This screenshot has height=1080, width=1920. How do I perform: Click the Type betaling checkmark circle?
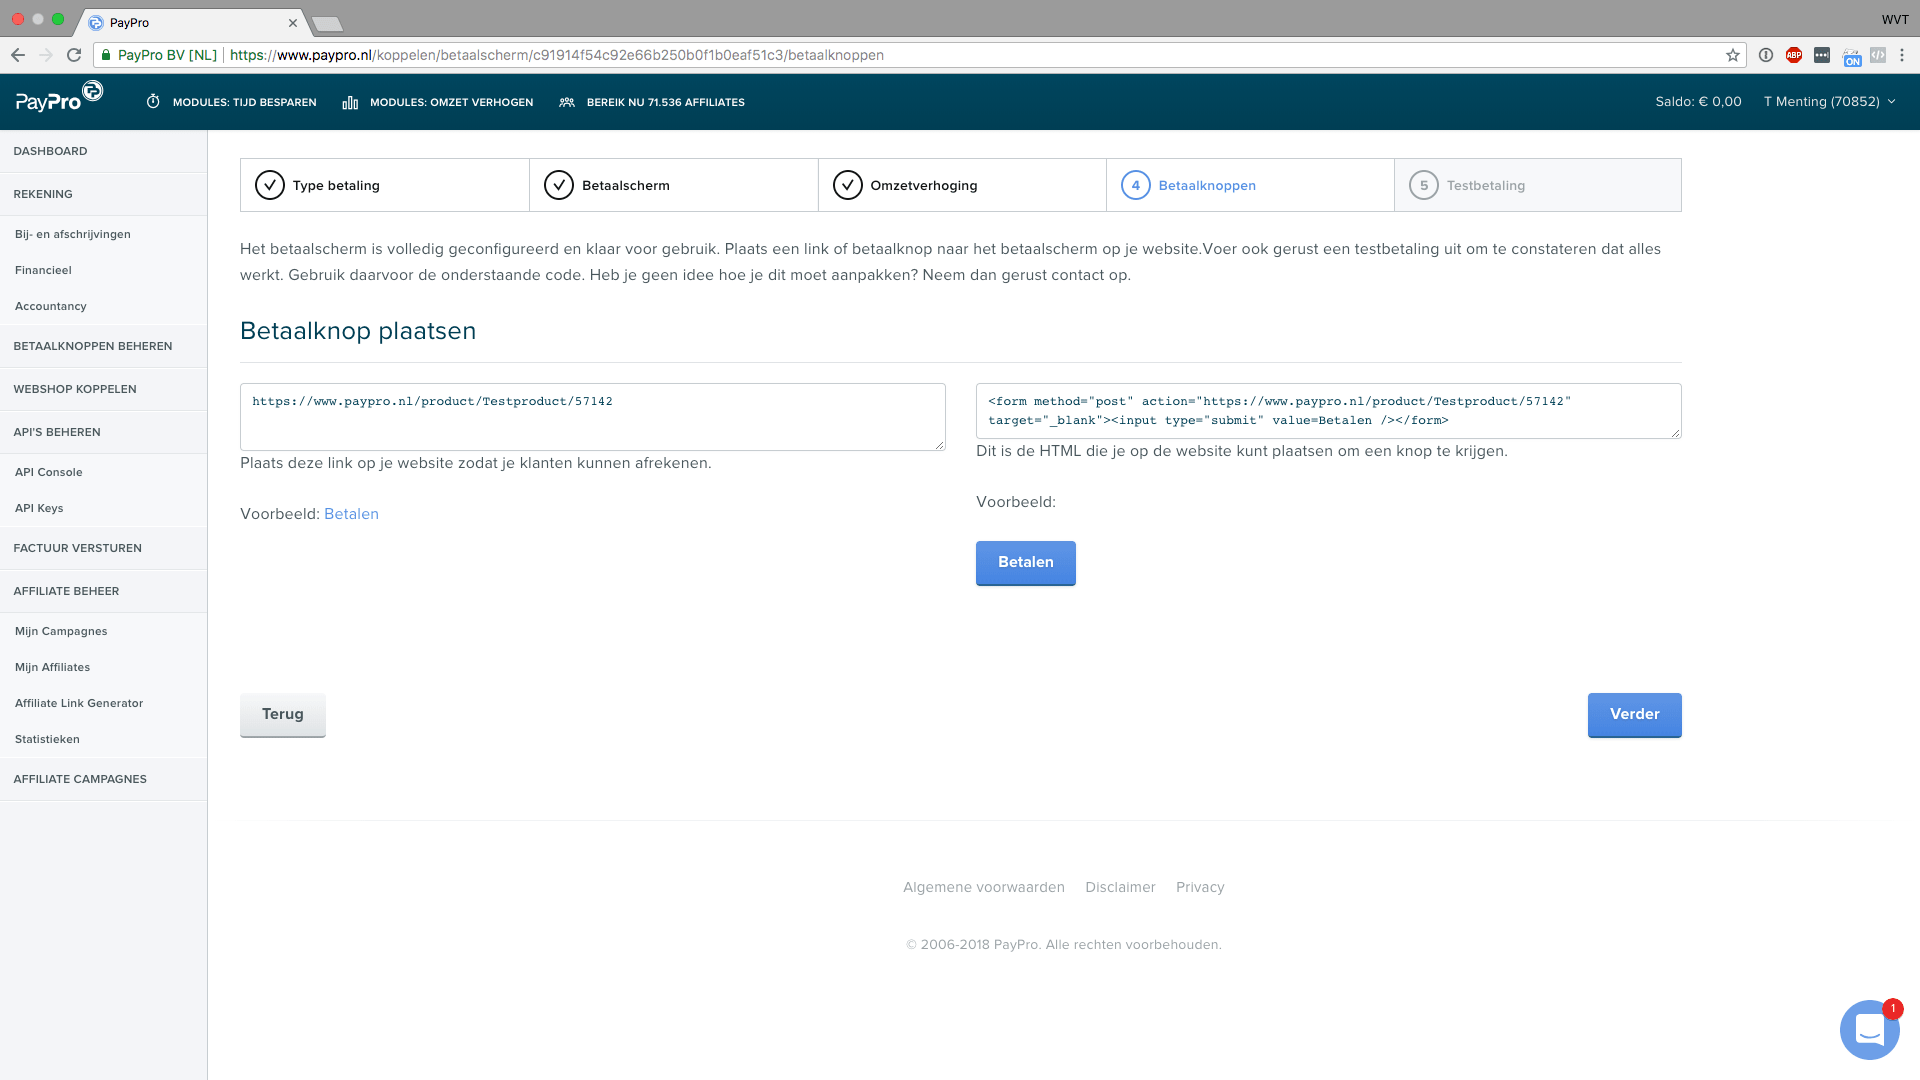(270, 185)
